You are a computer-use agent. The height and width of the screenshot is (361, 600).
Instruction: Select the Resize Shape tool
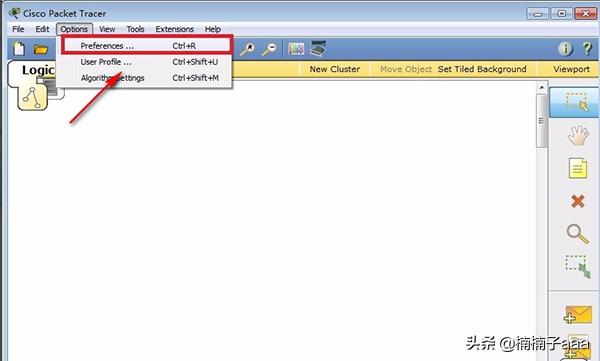click(x=578, y=266)
